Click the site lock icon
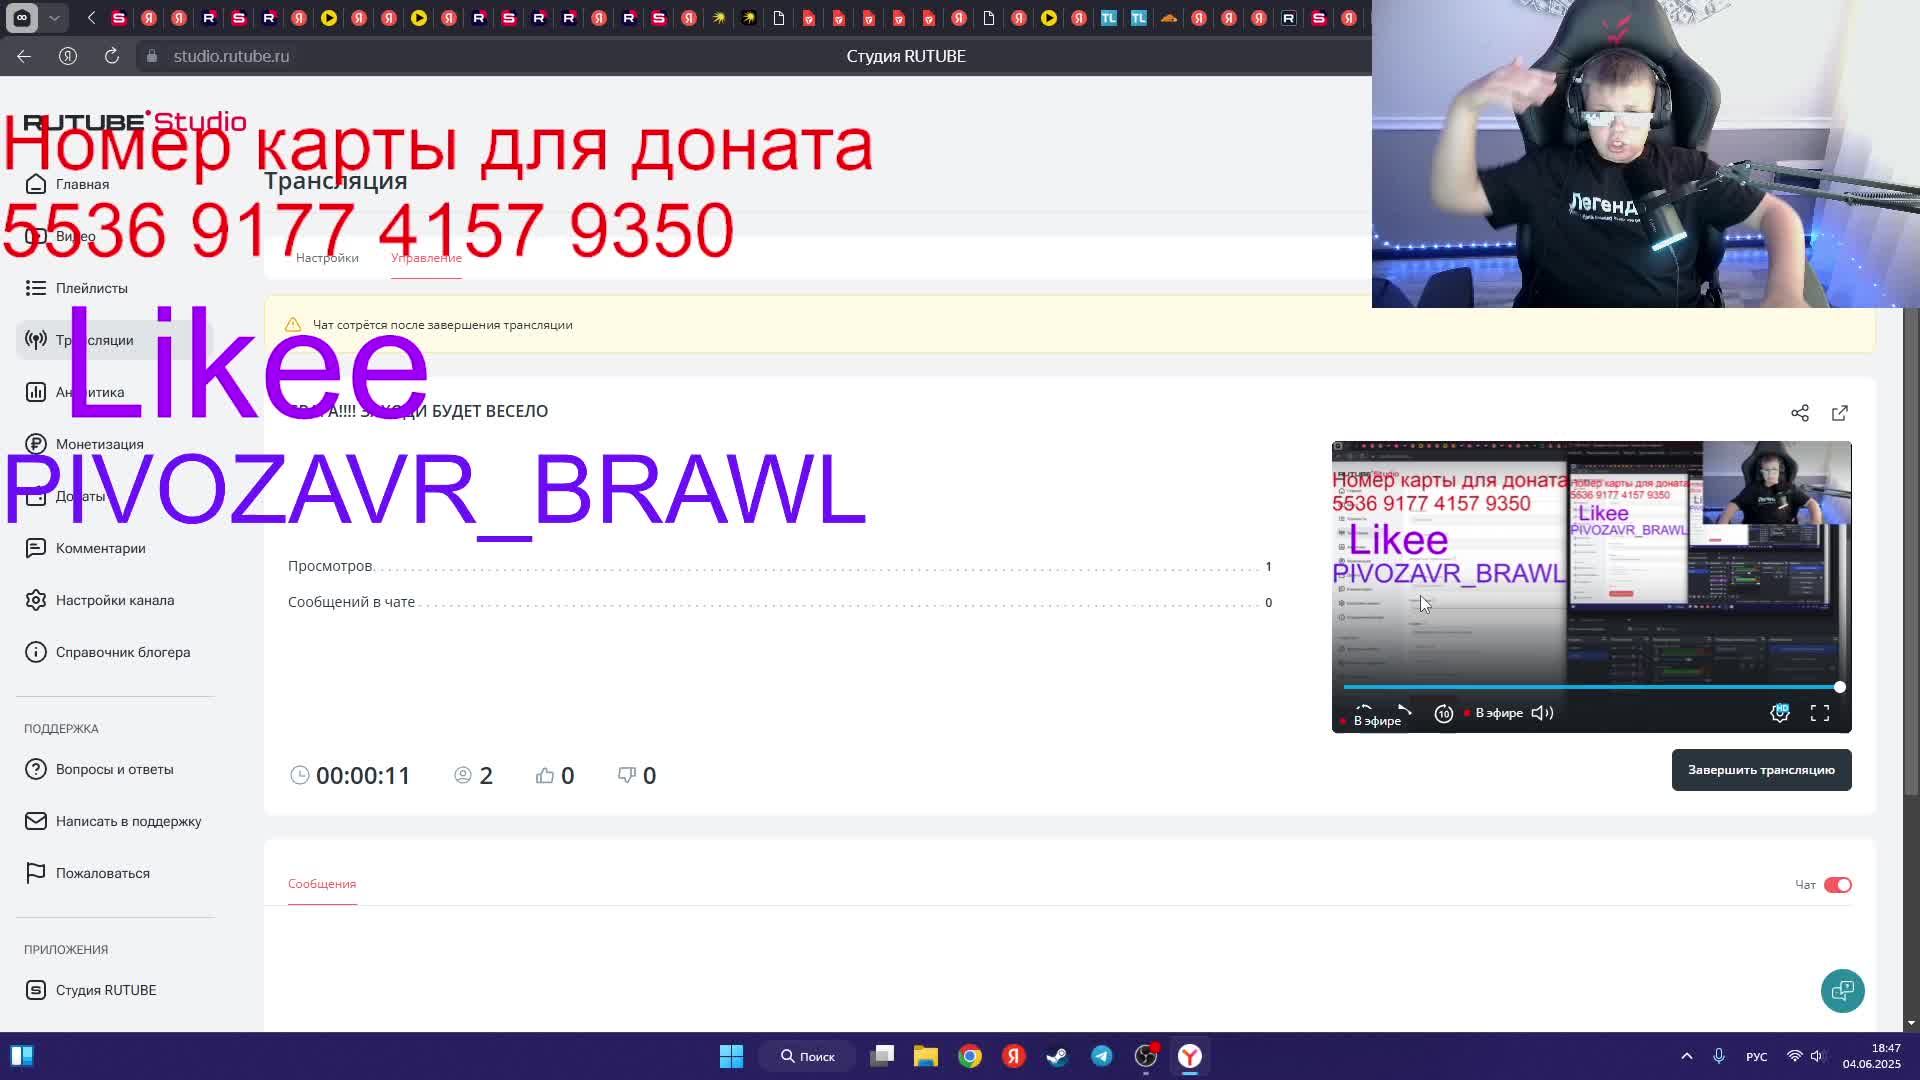Screen dimensions: 1920x1080 pos(152,56)
